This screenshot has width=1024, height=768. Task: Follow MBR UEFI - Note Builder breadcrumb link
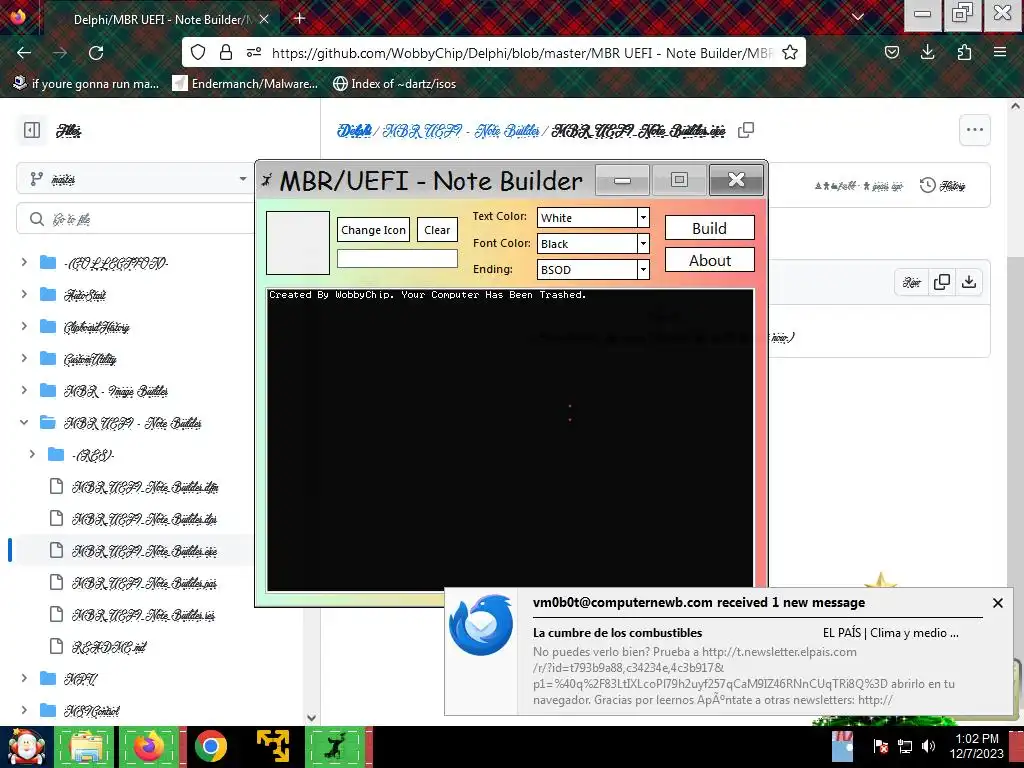461,131
